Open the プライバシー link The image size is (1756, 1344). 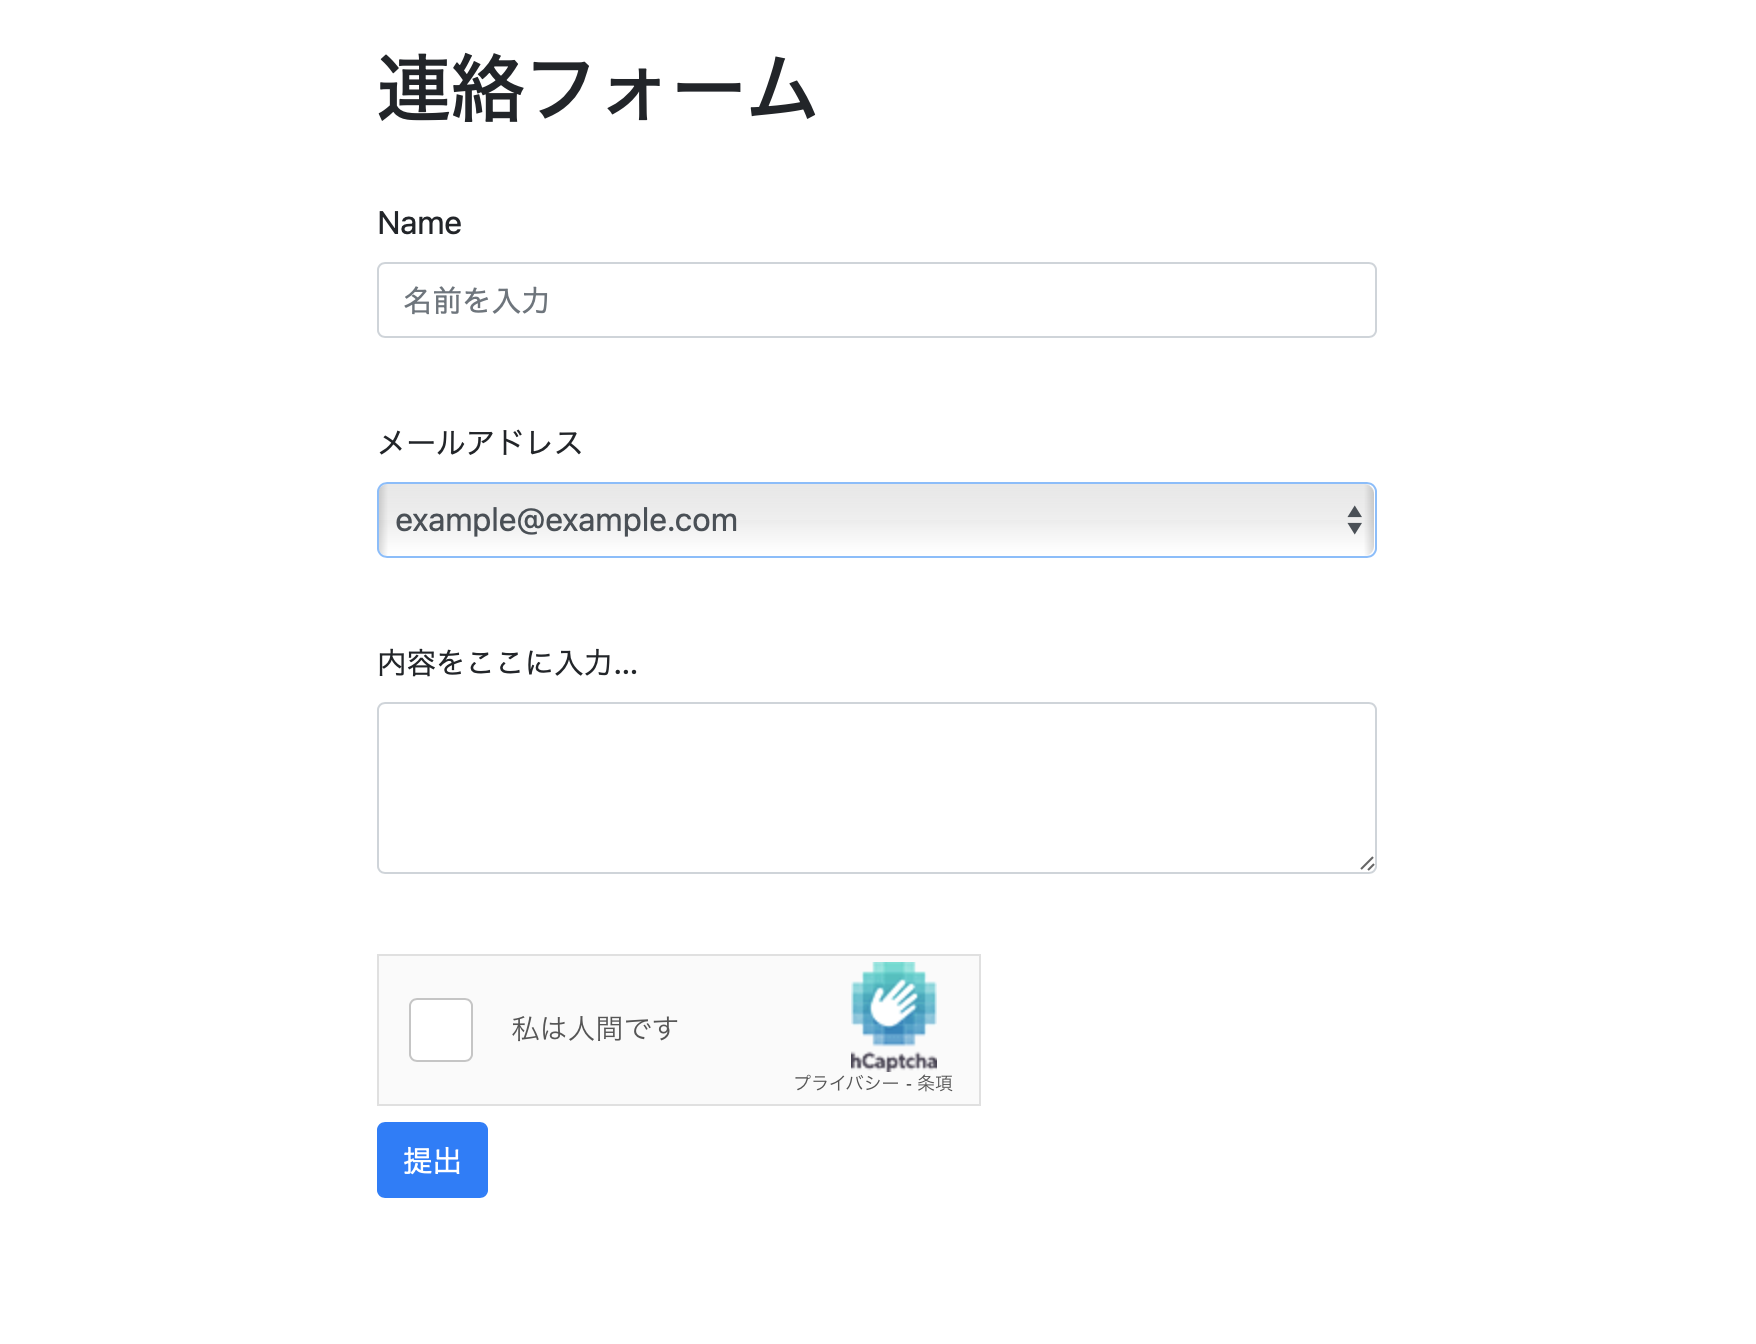(x=846, y=1083)
